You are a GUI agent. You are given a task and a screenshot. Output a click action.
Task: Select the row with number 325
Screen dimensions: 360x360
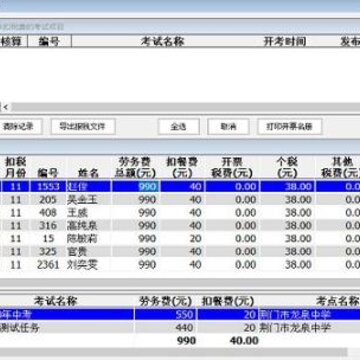click(180, 251)
